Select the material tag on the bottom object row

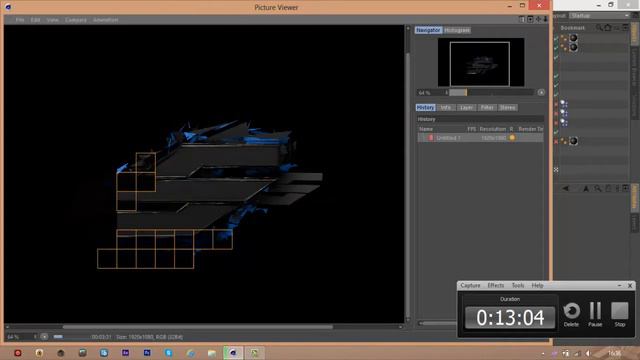(573, 141)
